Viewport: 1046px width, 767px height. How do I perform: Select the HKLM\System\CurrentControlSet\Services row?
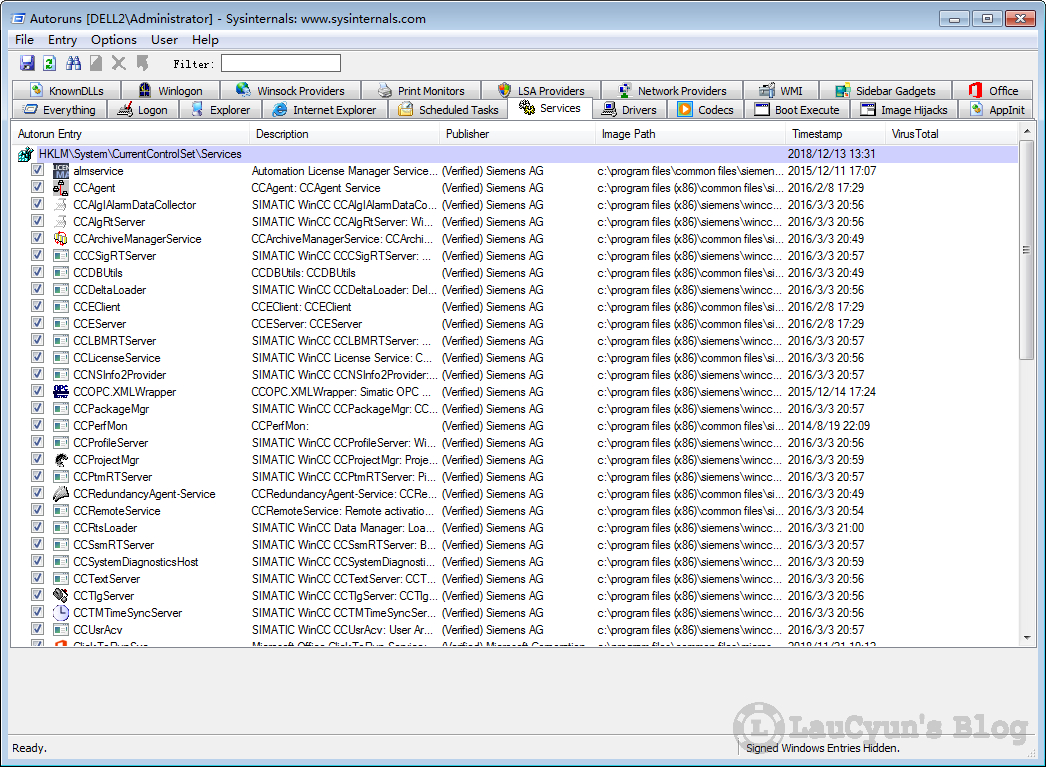[515, 154]
